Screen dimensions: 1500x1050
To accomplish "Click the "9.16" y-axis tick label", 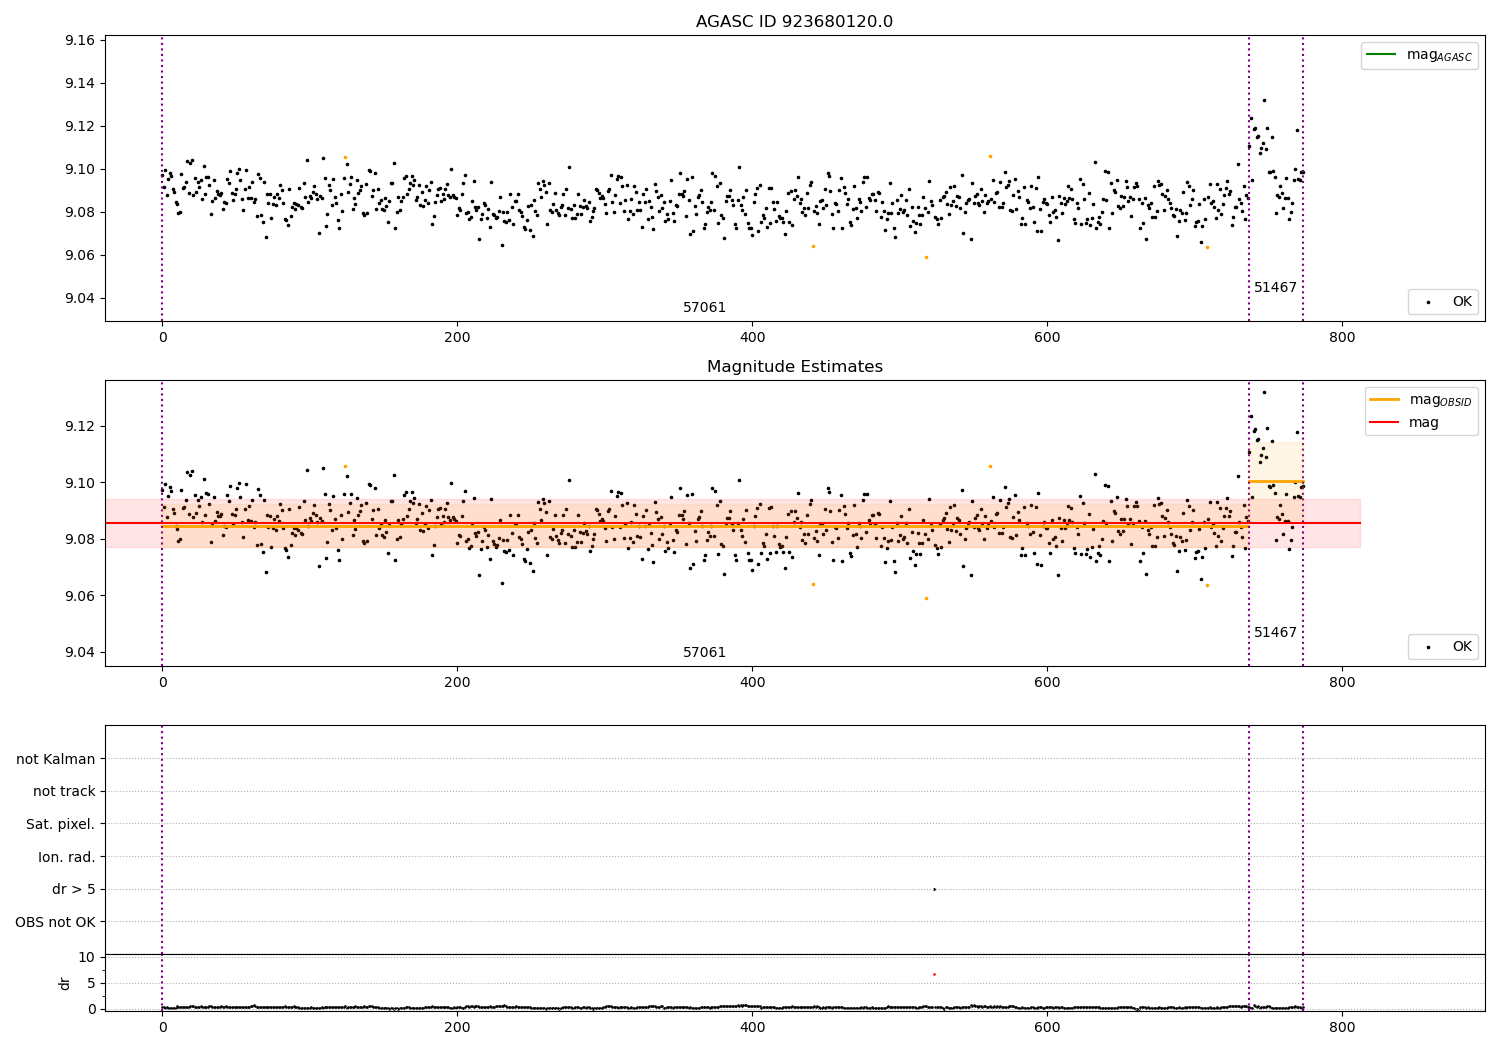I will (79, 41).
